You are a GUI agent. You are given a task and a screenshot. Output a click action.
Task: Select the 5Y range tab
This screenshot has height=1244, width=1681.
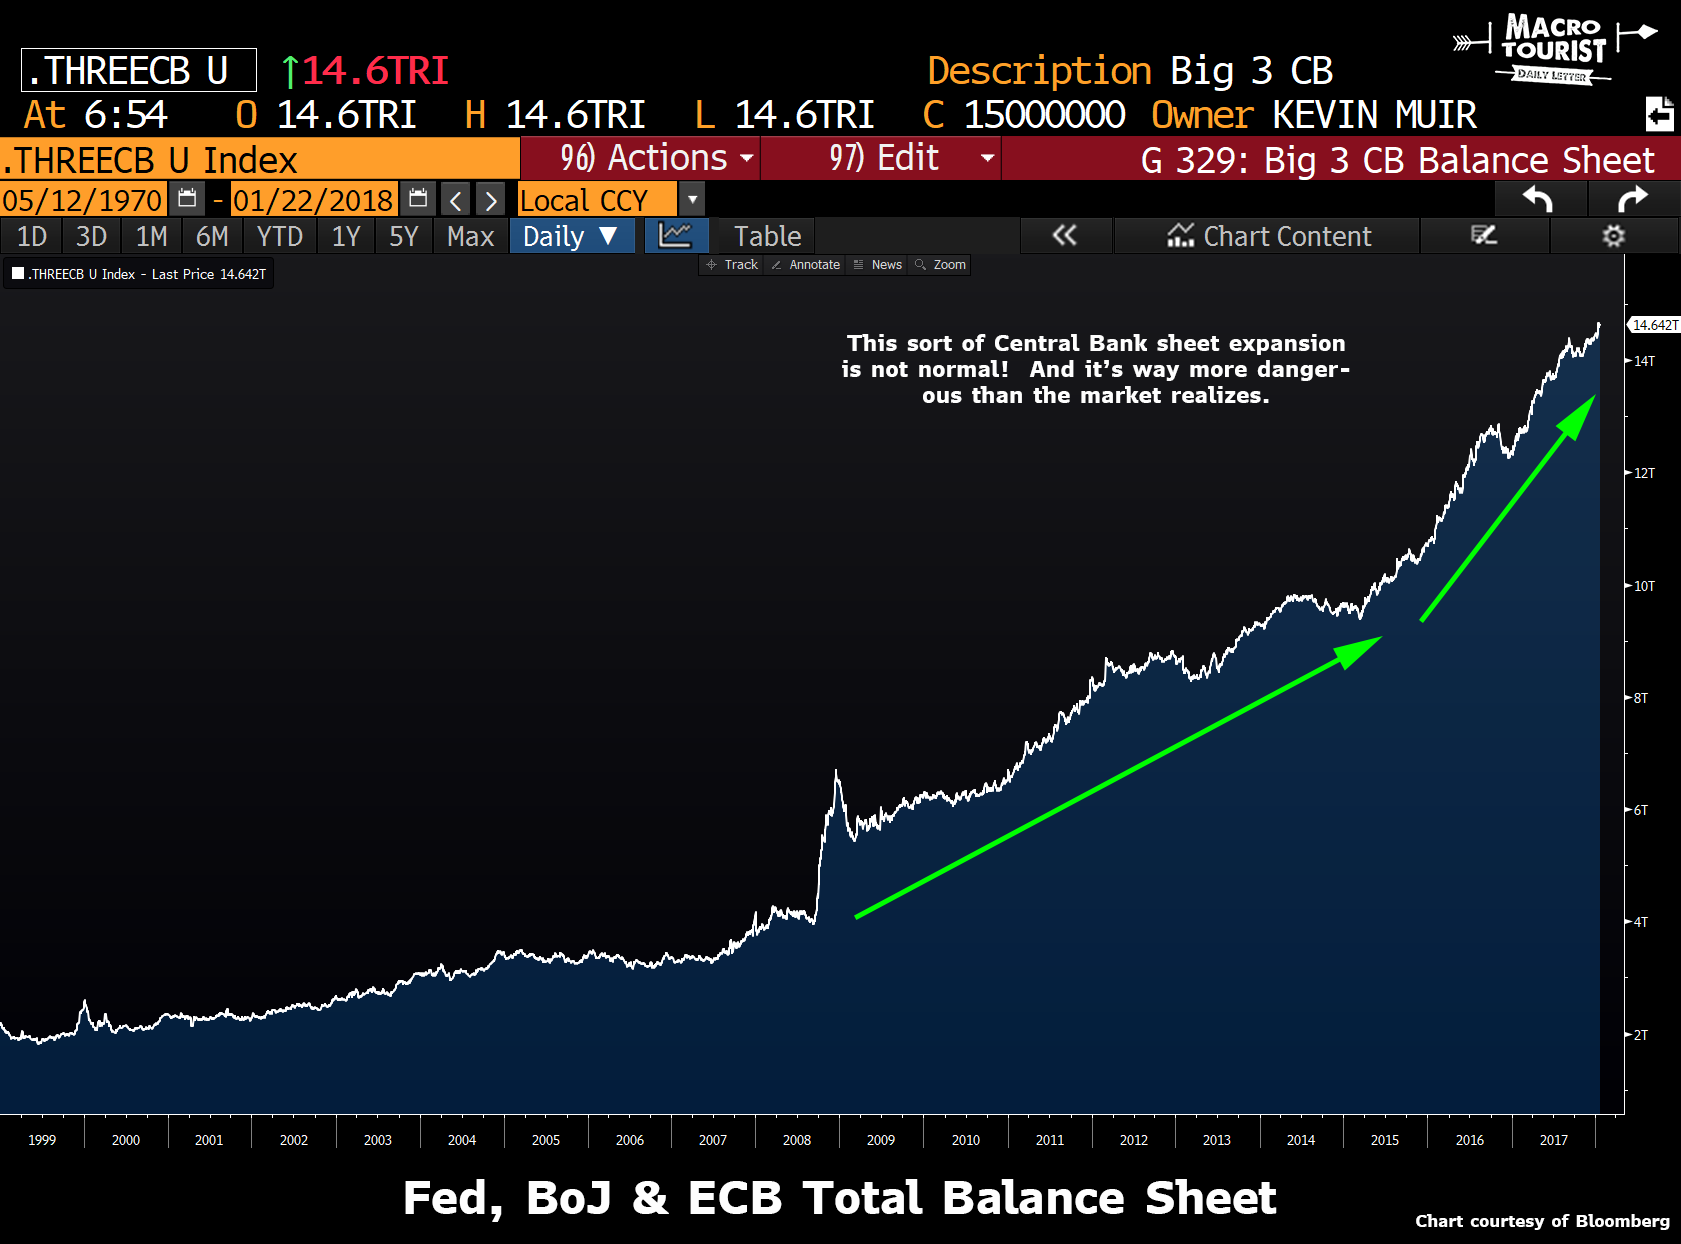[404, 236]
